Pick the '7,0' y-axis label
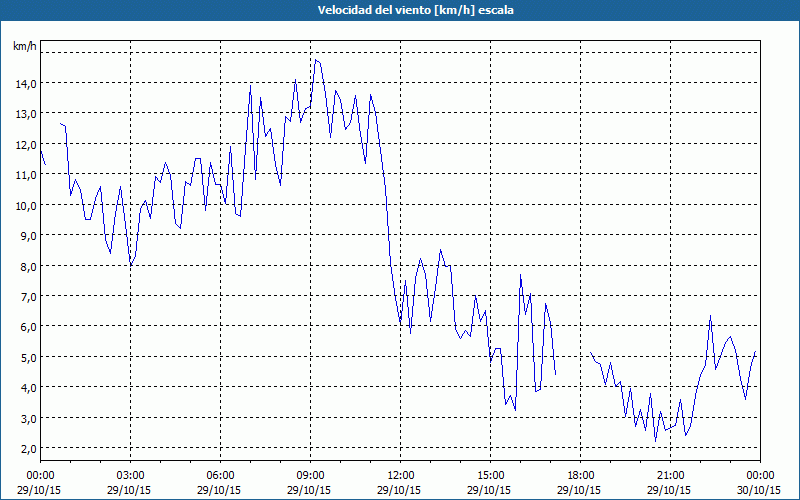 click(x=27, y=296)
